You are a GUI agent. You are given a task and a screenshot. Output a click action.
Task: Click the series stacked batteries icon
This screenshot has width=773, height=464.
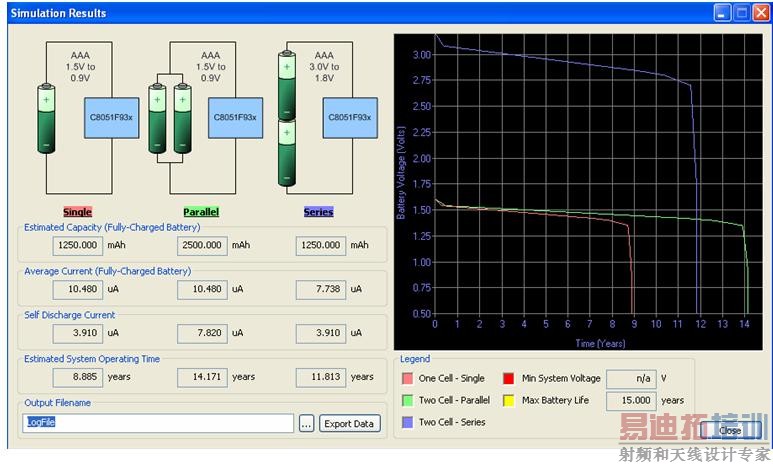pos(288,118)
